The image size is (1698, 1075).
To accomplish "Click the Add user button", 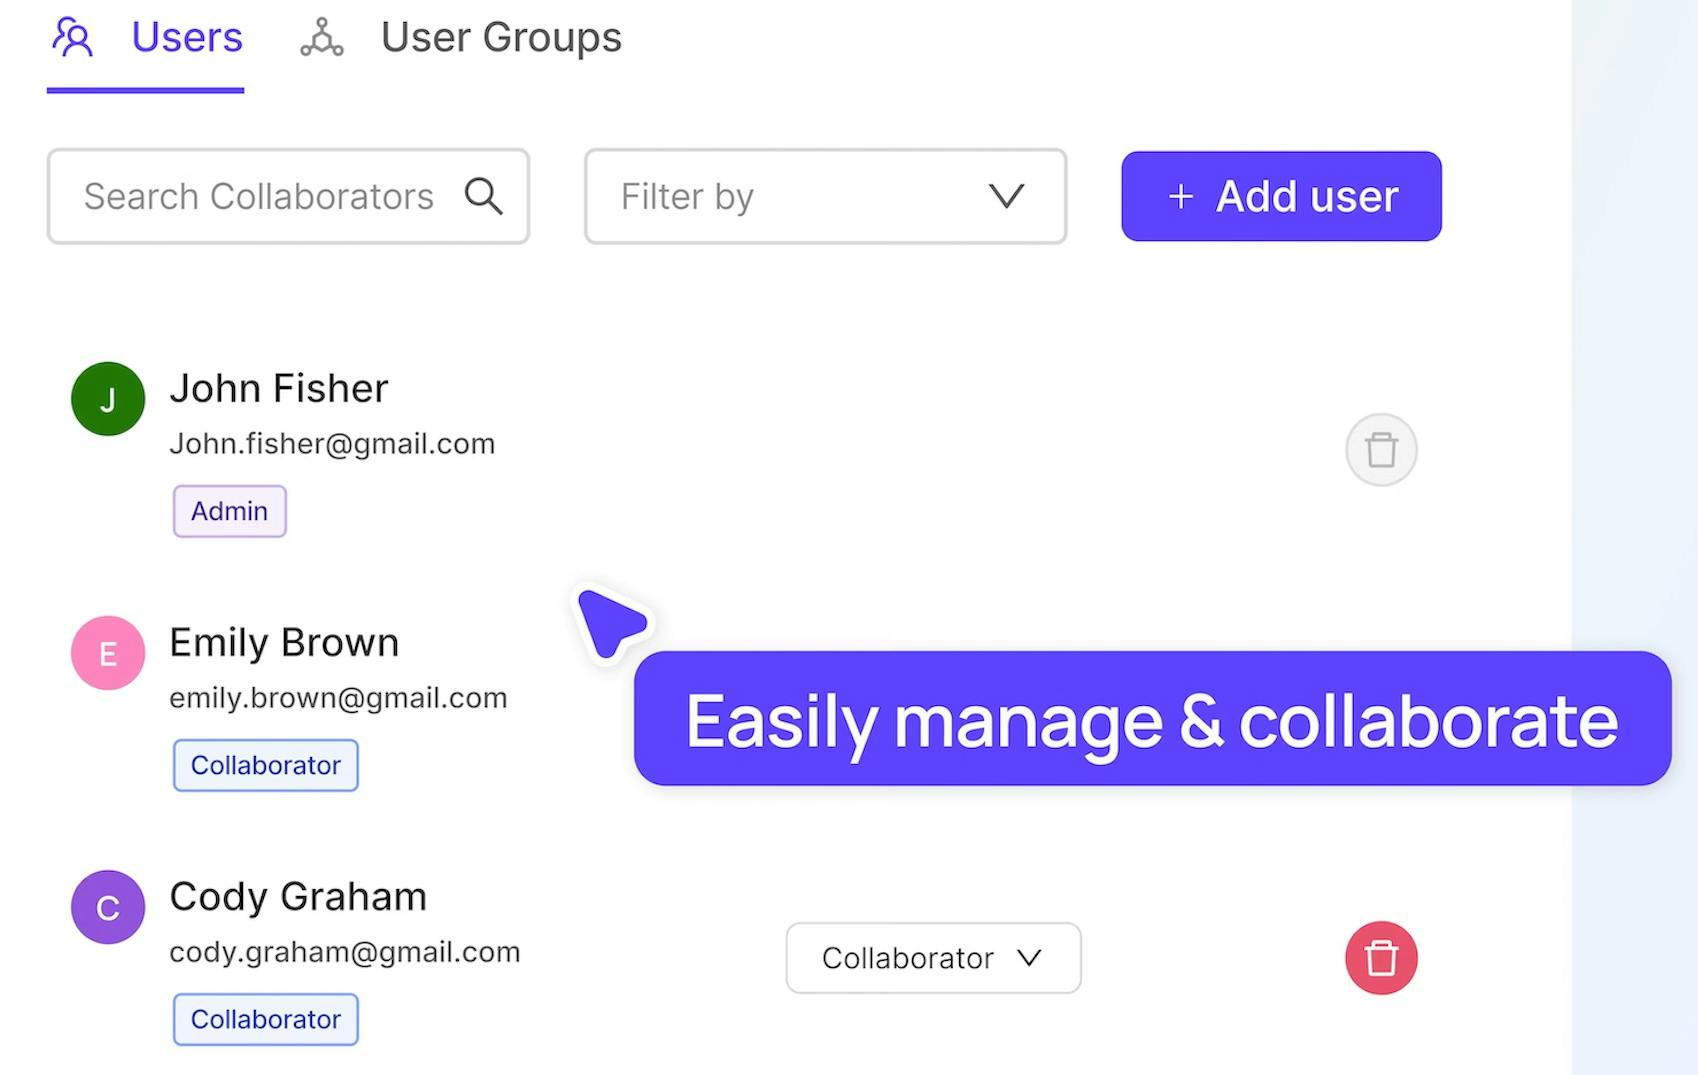I will click(1281, 196).
